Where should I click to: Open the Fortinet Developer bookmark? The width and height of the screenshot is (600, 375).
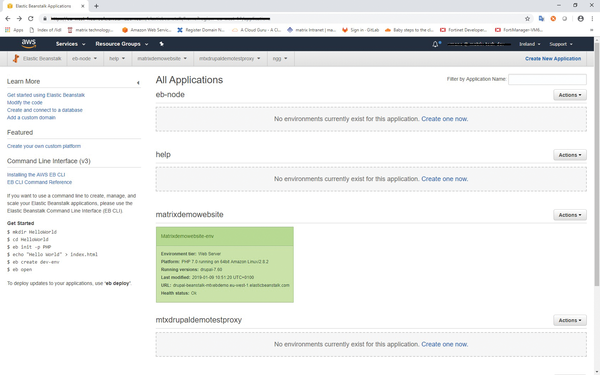coord(463,30)
